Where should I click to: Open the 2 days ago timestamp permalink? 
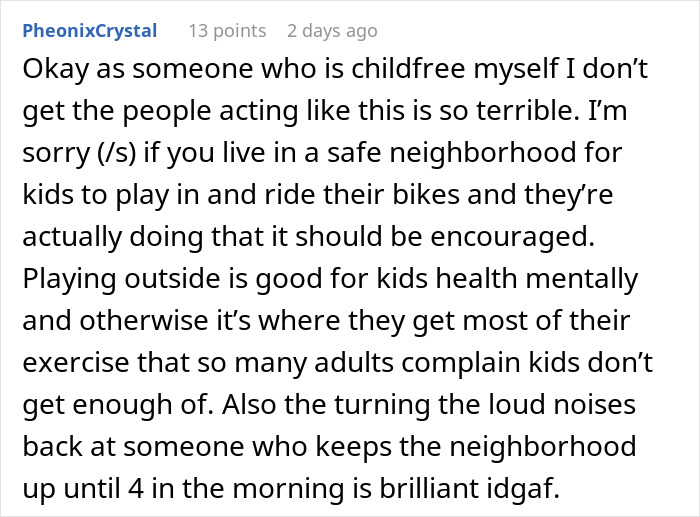332,31
